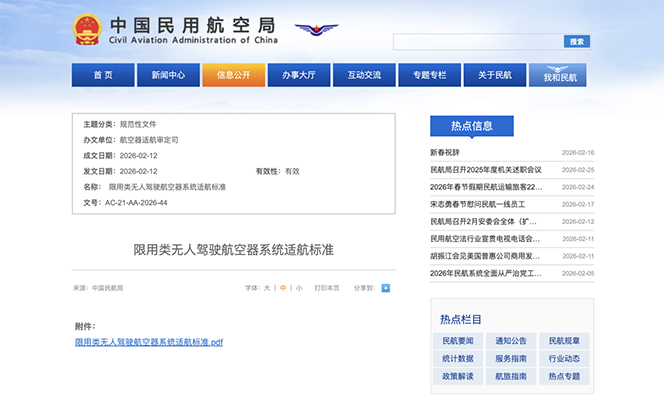Open the 热点专题 hot column

pyautogui.click(x=564, y=376)
